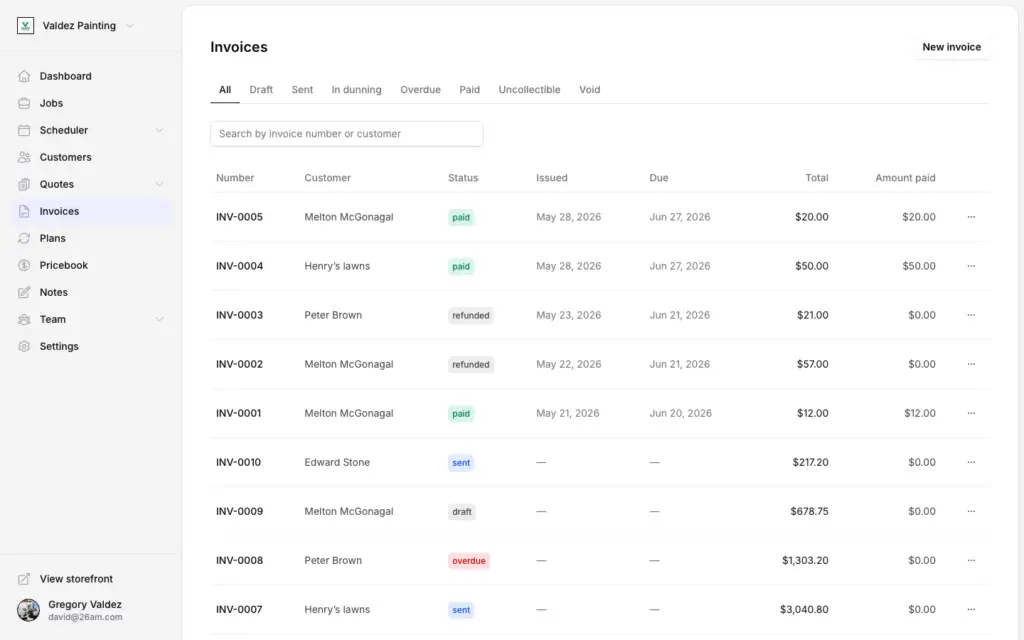Switch to the Draft tab
This screenshot has height=640, width=1024.
click(x=261, y=89)
